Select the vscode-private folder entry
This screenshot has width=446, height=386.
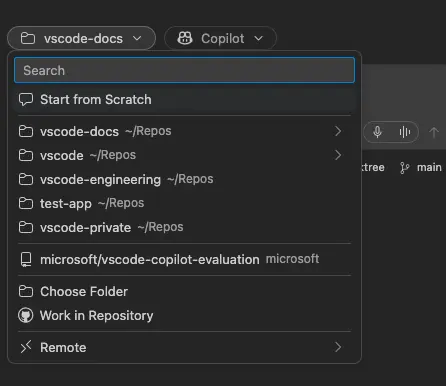(184, 227)
